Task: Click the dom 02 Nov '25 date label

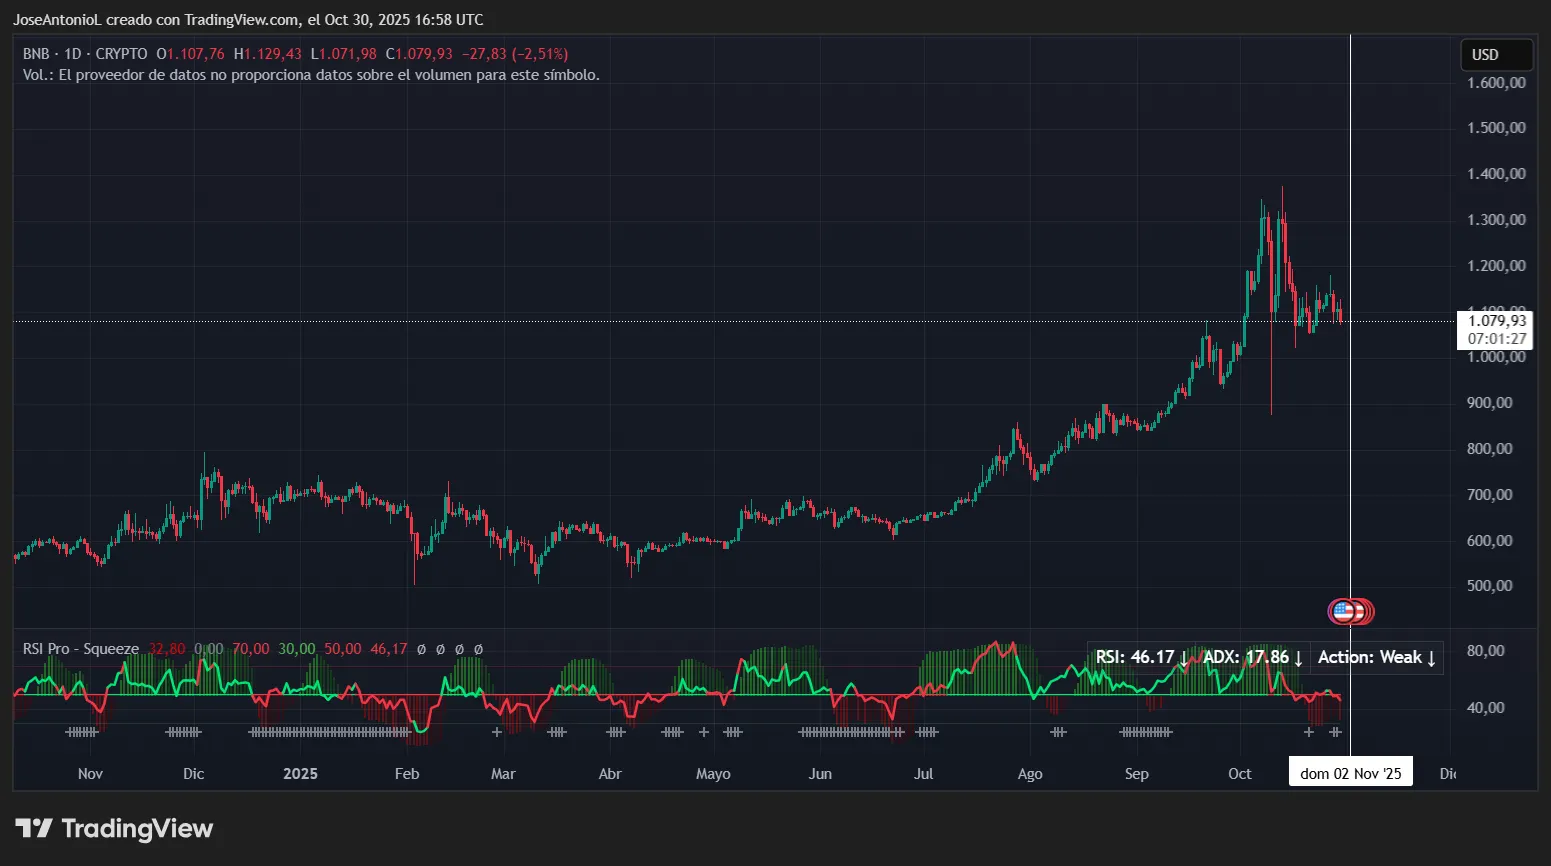Action: tap(1350, 771)
